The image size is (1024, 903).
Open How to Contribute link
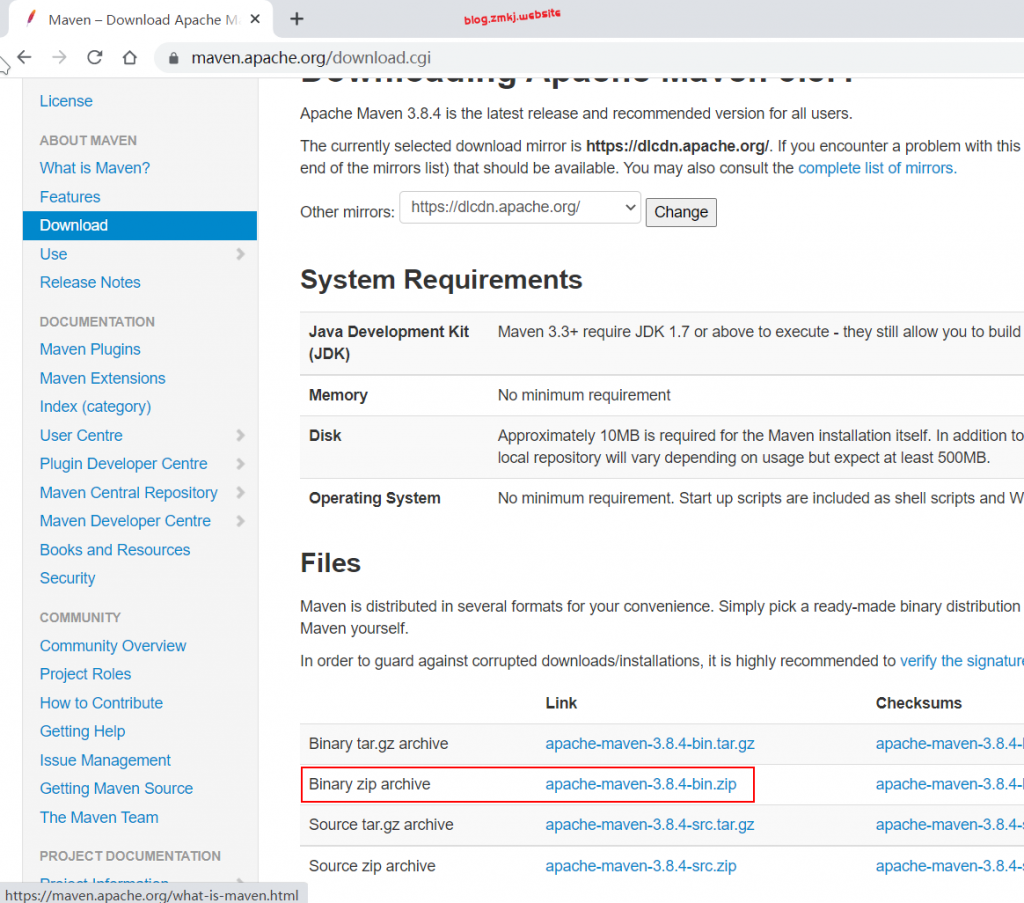click(x=101, y=703)
